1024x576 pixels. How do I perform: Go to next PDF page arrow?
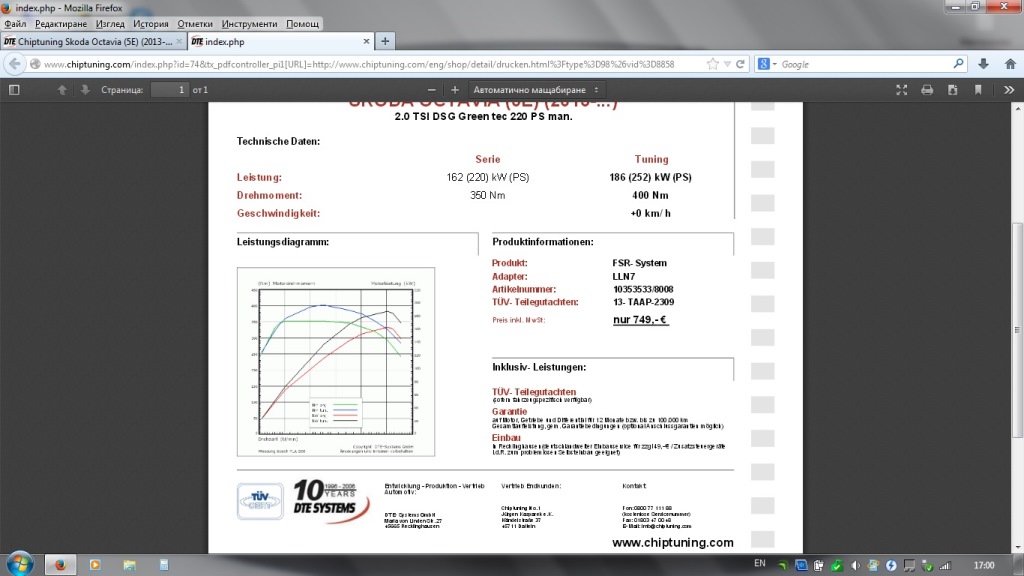[x=85, y=89]
